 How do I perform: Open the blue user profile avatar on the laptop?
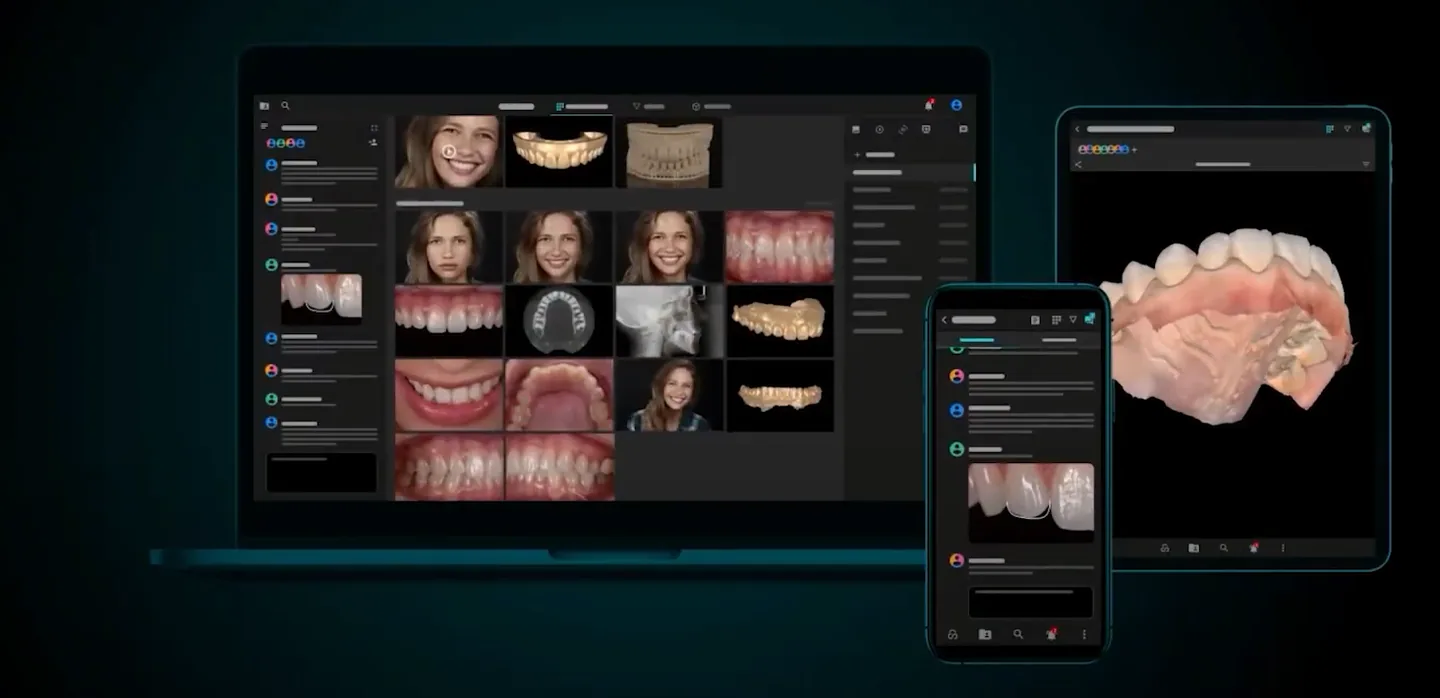click(x=956, y=105)
